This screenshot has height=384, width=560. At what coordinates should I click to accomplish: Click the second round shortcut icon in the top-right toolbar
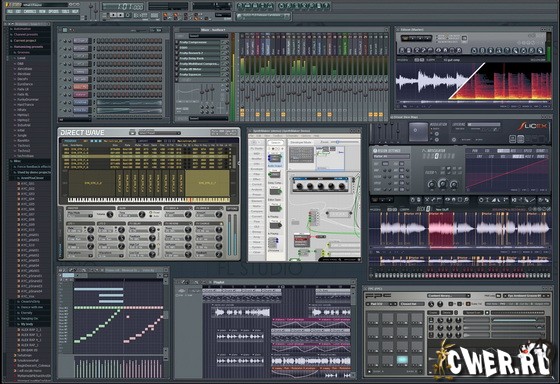click(x=248, y=6)
